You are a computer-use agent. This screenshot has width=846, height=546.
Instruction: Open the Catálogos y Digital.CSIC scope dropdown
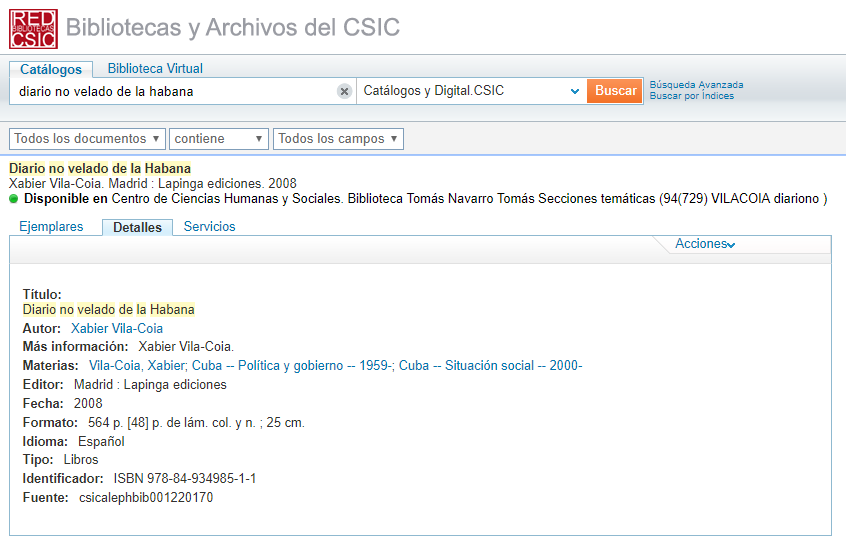coord(470,91)
